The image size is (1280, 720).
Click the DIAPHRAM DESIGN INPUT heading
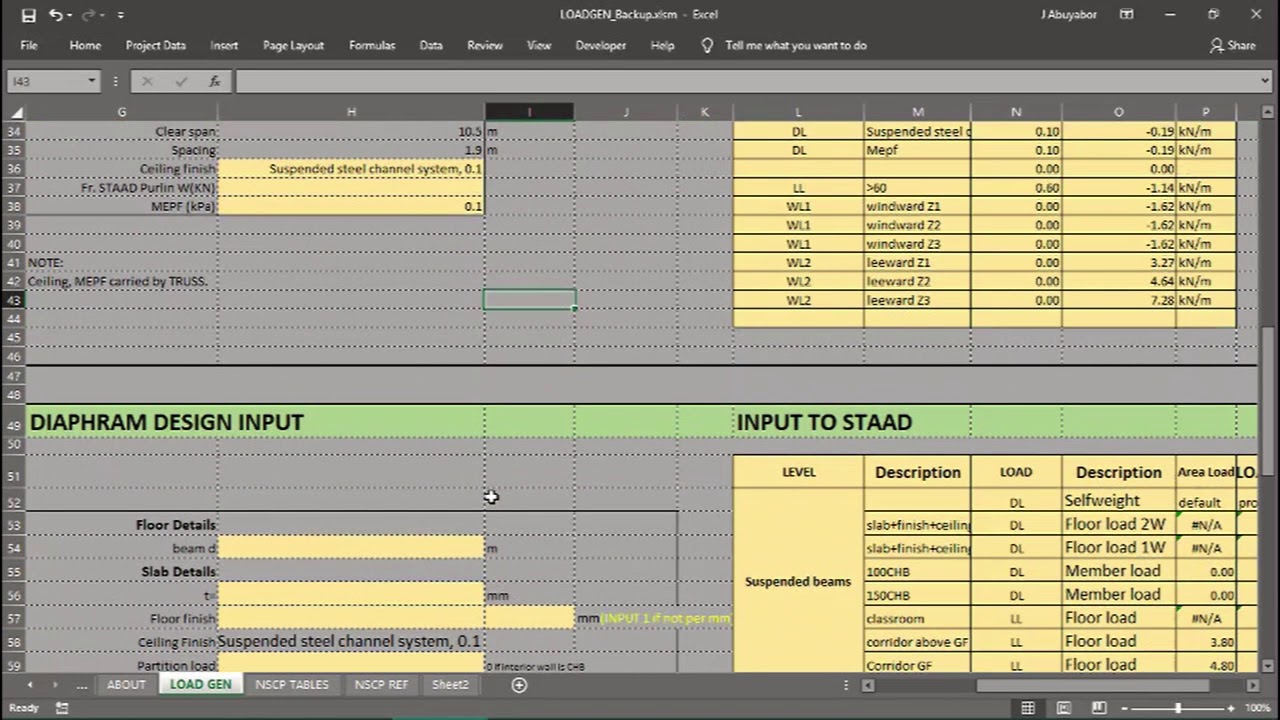pyautogui.click(x=166, y=422)
